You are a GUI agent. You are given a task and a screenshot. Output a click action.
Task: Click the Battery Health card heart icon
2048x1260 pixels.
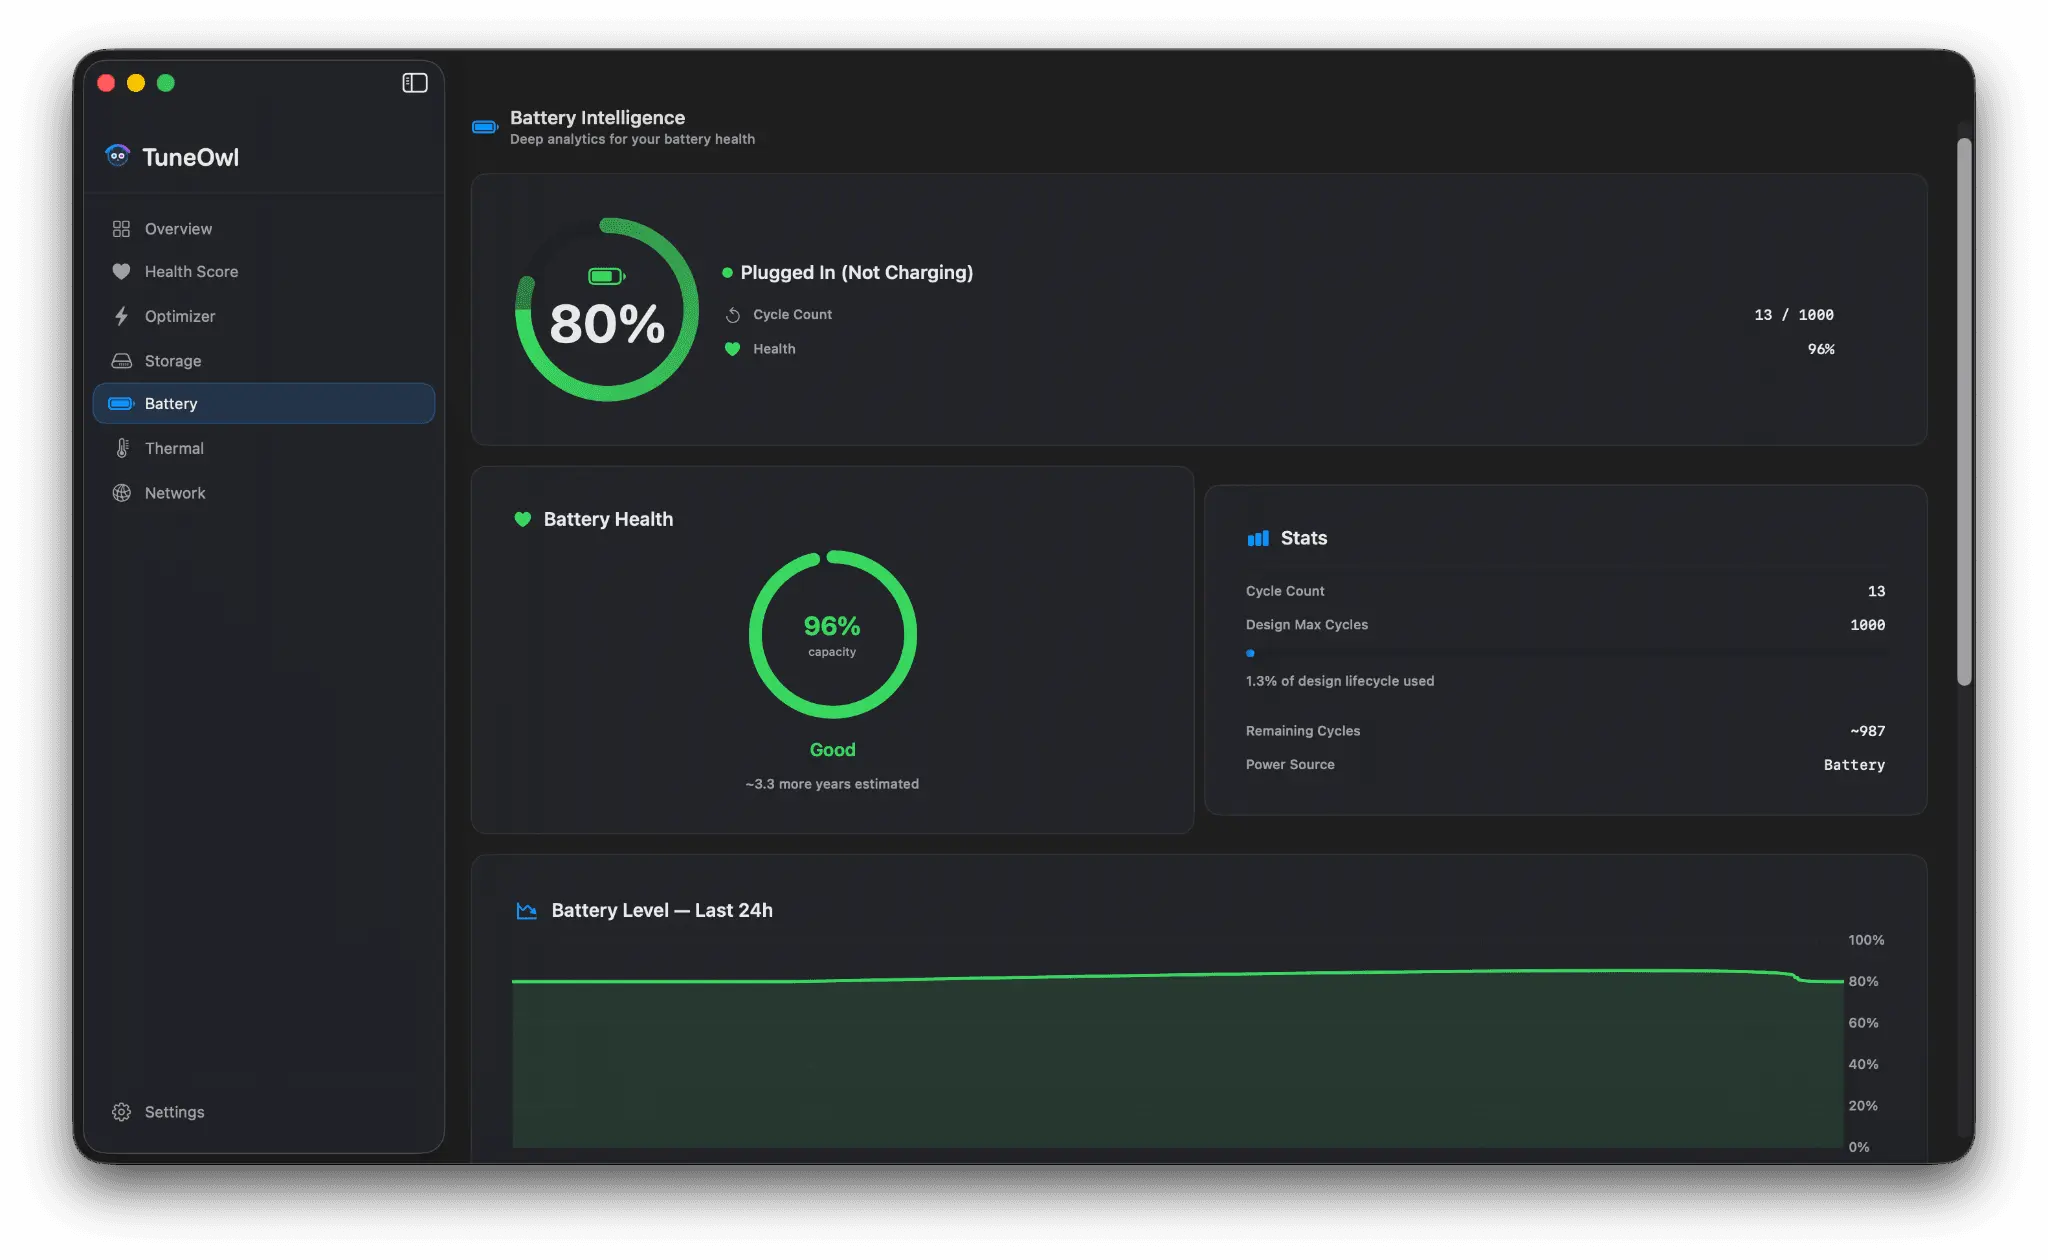[x=522, y=519]
